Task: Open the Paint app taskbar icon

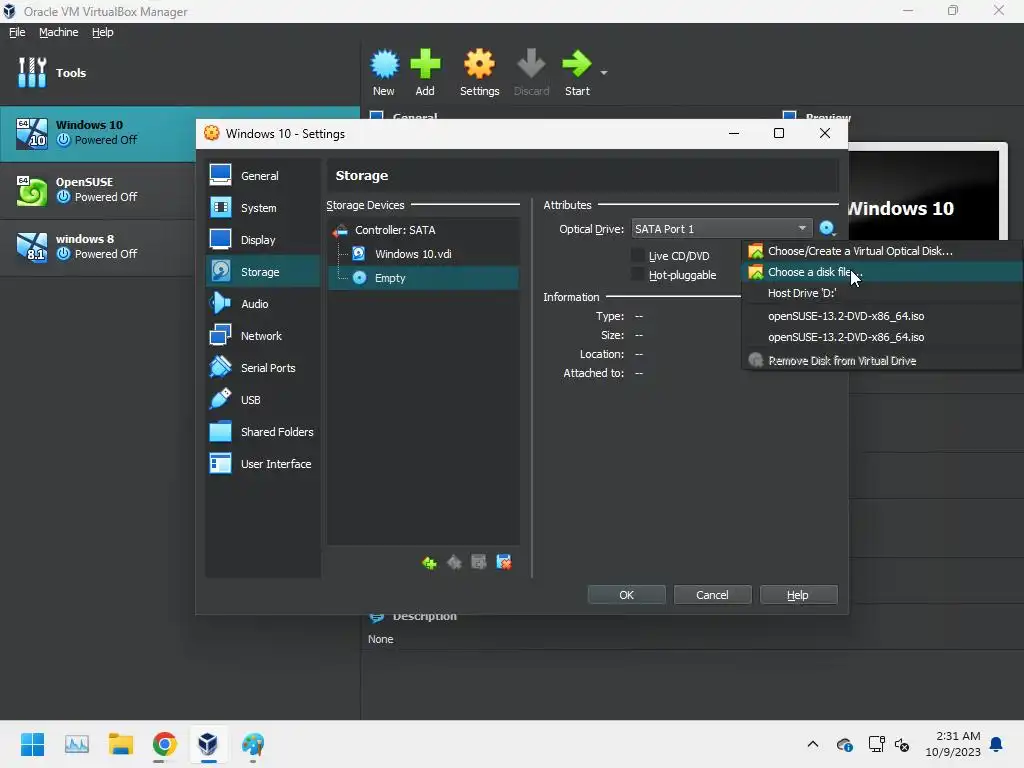Action: 253,744
